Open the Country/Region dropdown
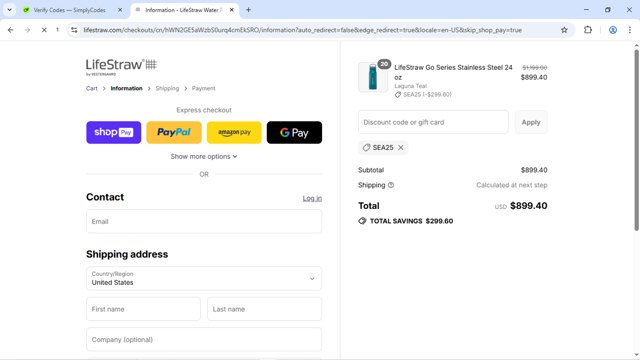 pos(204,278)
